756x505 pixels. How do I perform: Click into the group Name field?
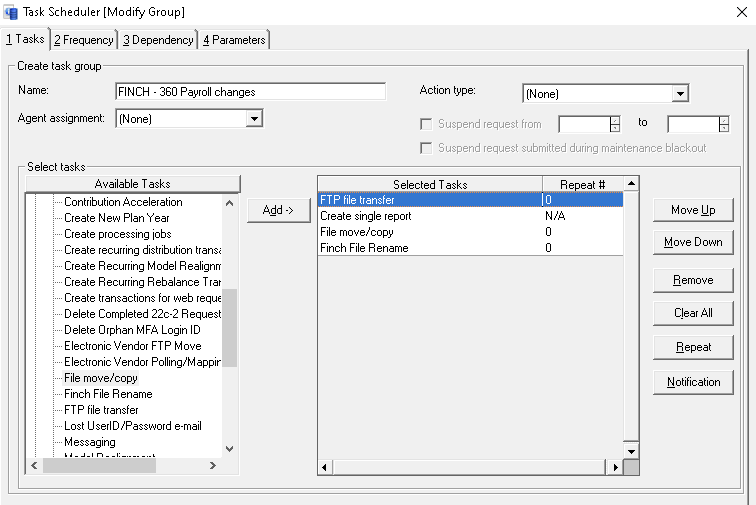251,92
